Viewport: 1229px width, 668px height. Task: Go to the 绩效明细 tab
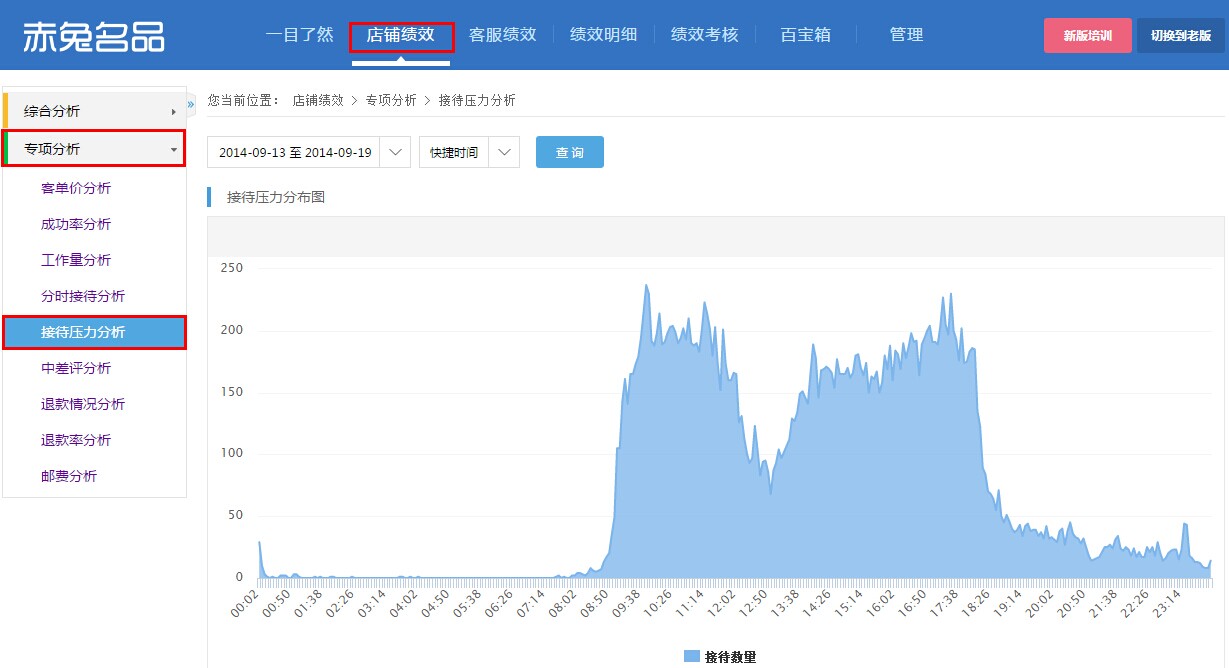(x=603, y=35)
